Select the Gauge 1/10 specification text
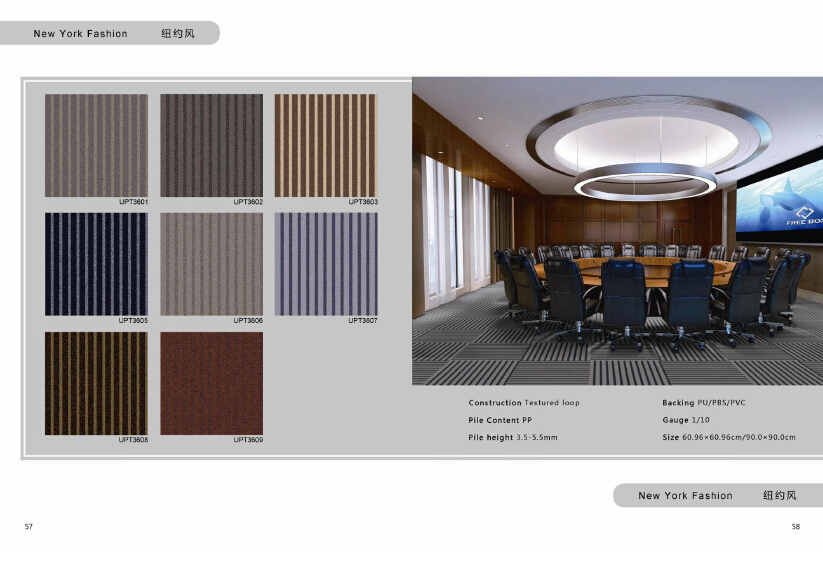The width and height of the screenshot is (823, 561). click(x=686, y=421)
